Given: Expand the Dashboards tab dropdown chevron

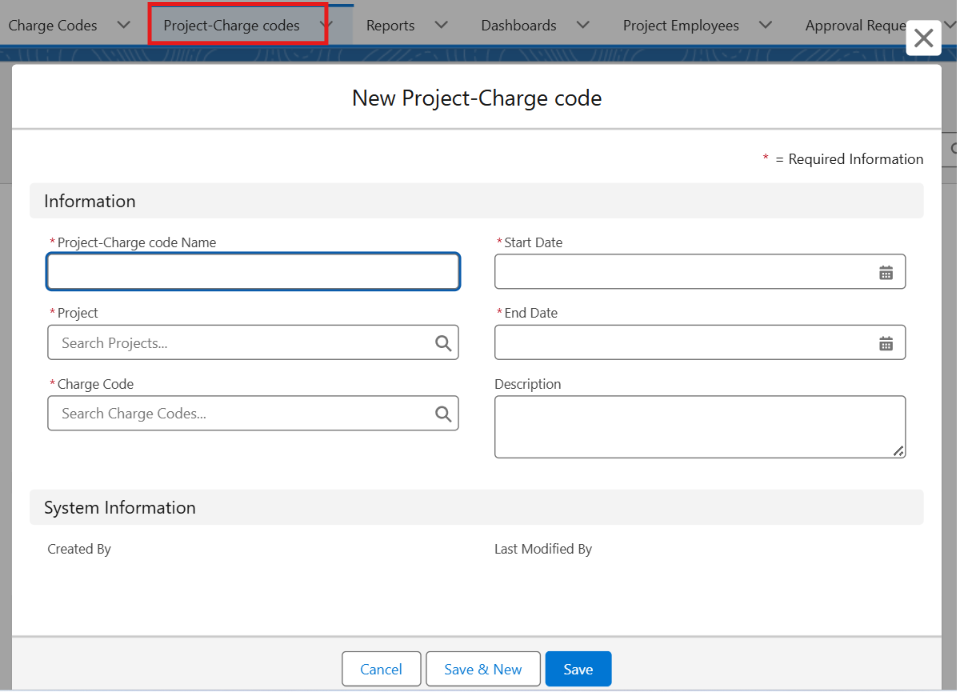Looking at the screenshot, I should click(x=583, y=25).
